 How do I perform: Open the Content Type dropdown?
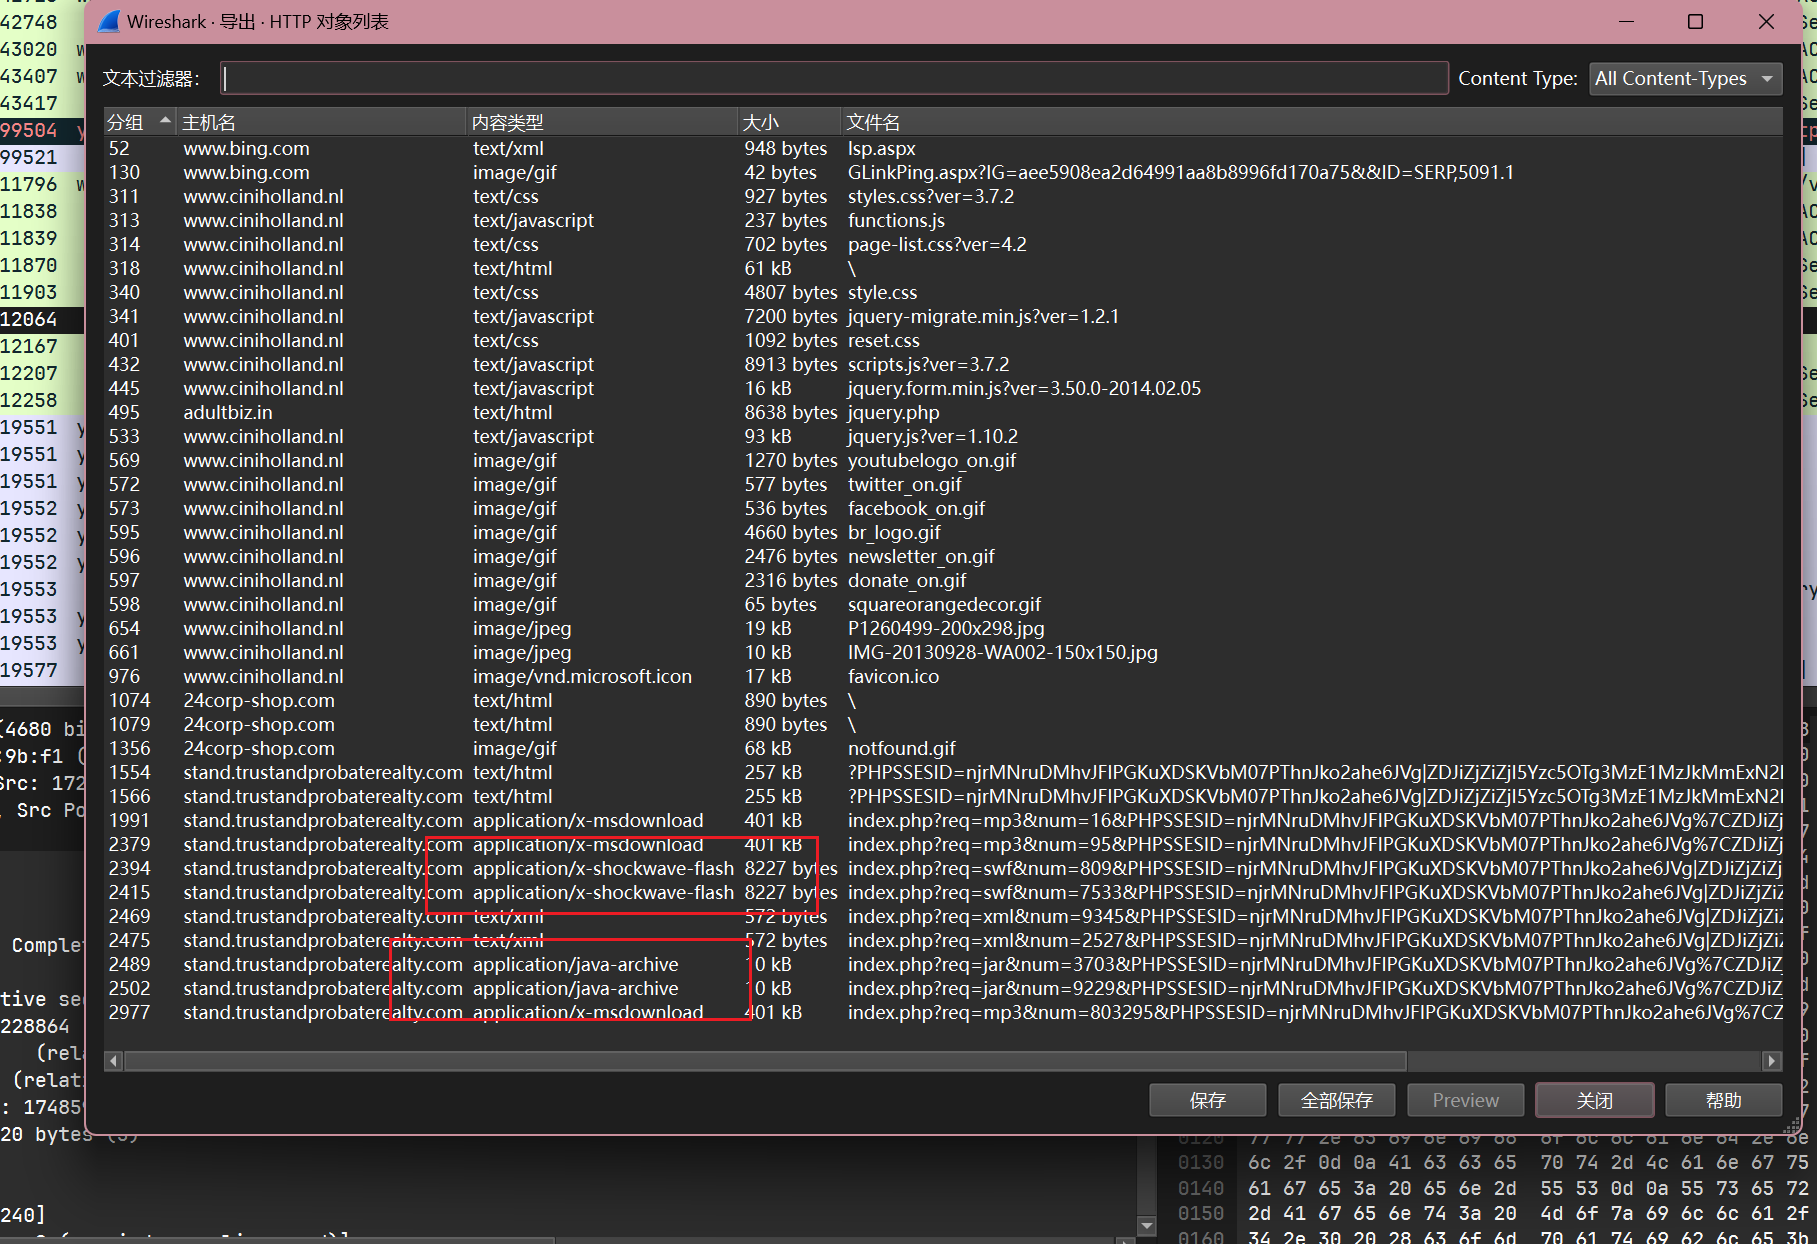1685,78
